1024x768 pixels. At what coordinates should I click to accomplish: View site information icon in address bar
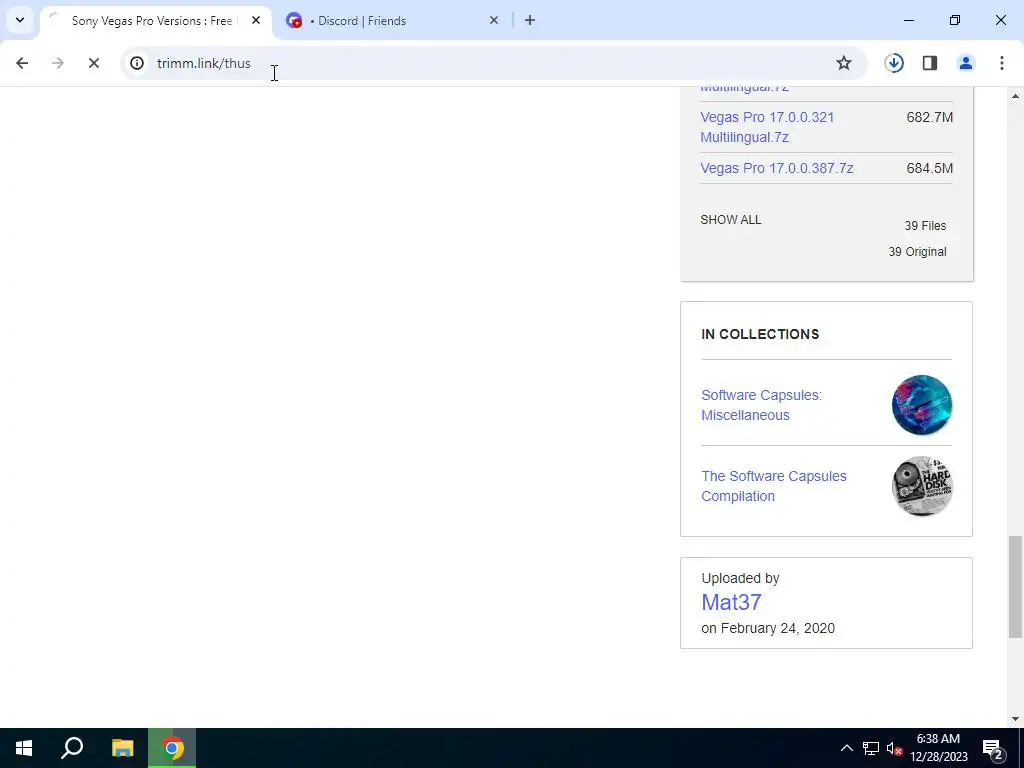pyautogui.click(x=136, y=63)
